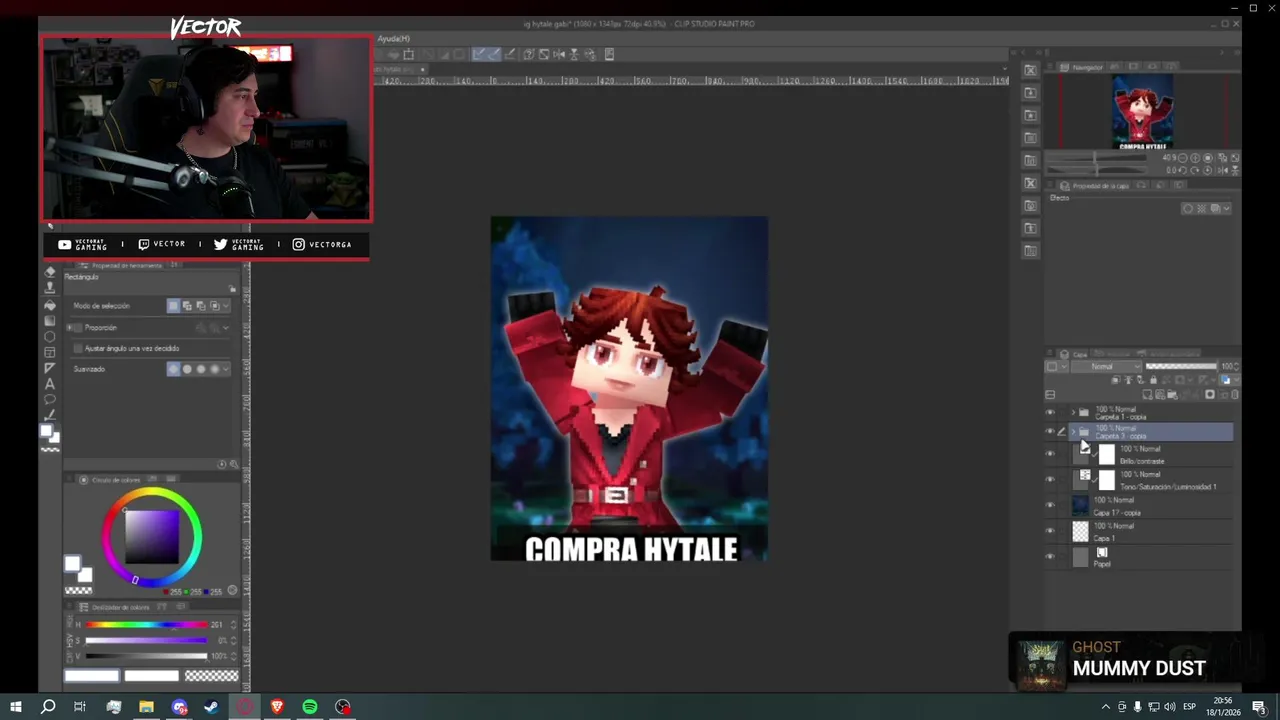Hide the Carpeta 3 - copia folder layer
Viewport: 1280px width, 720px height.
click(x=1050, y=432)
